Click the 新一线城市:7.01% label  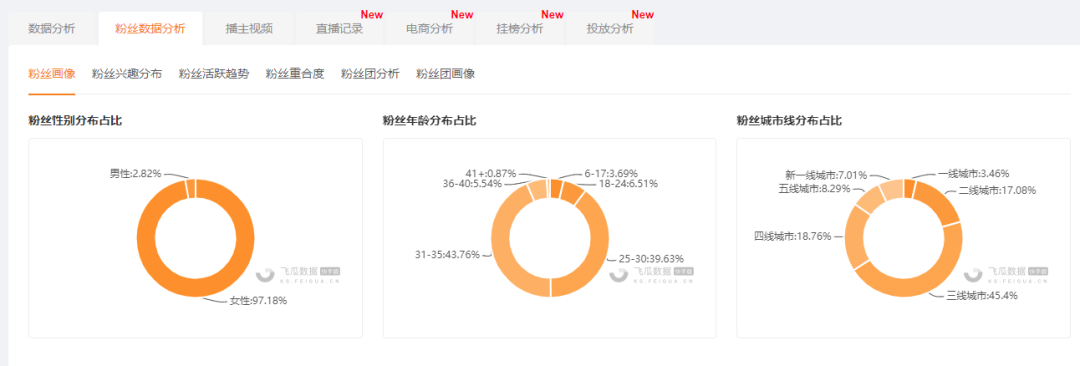[826, 175]
